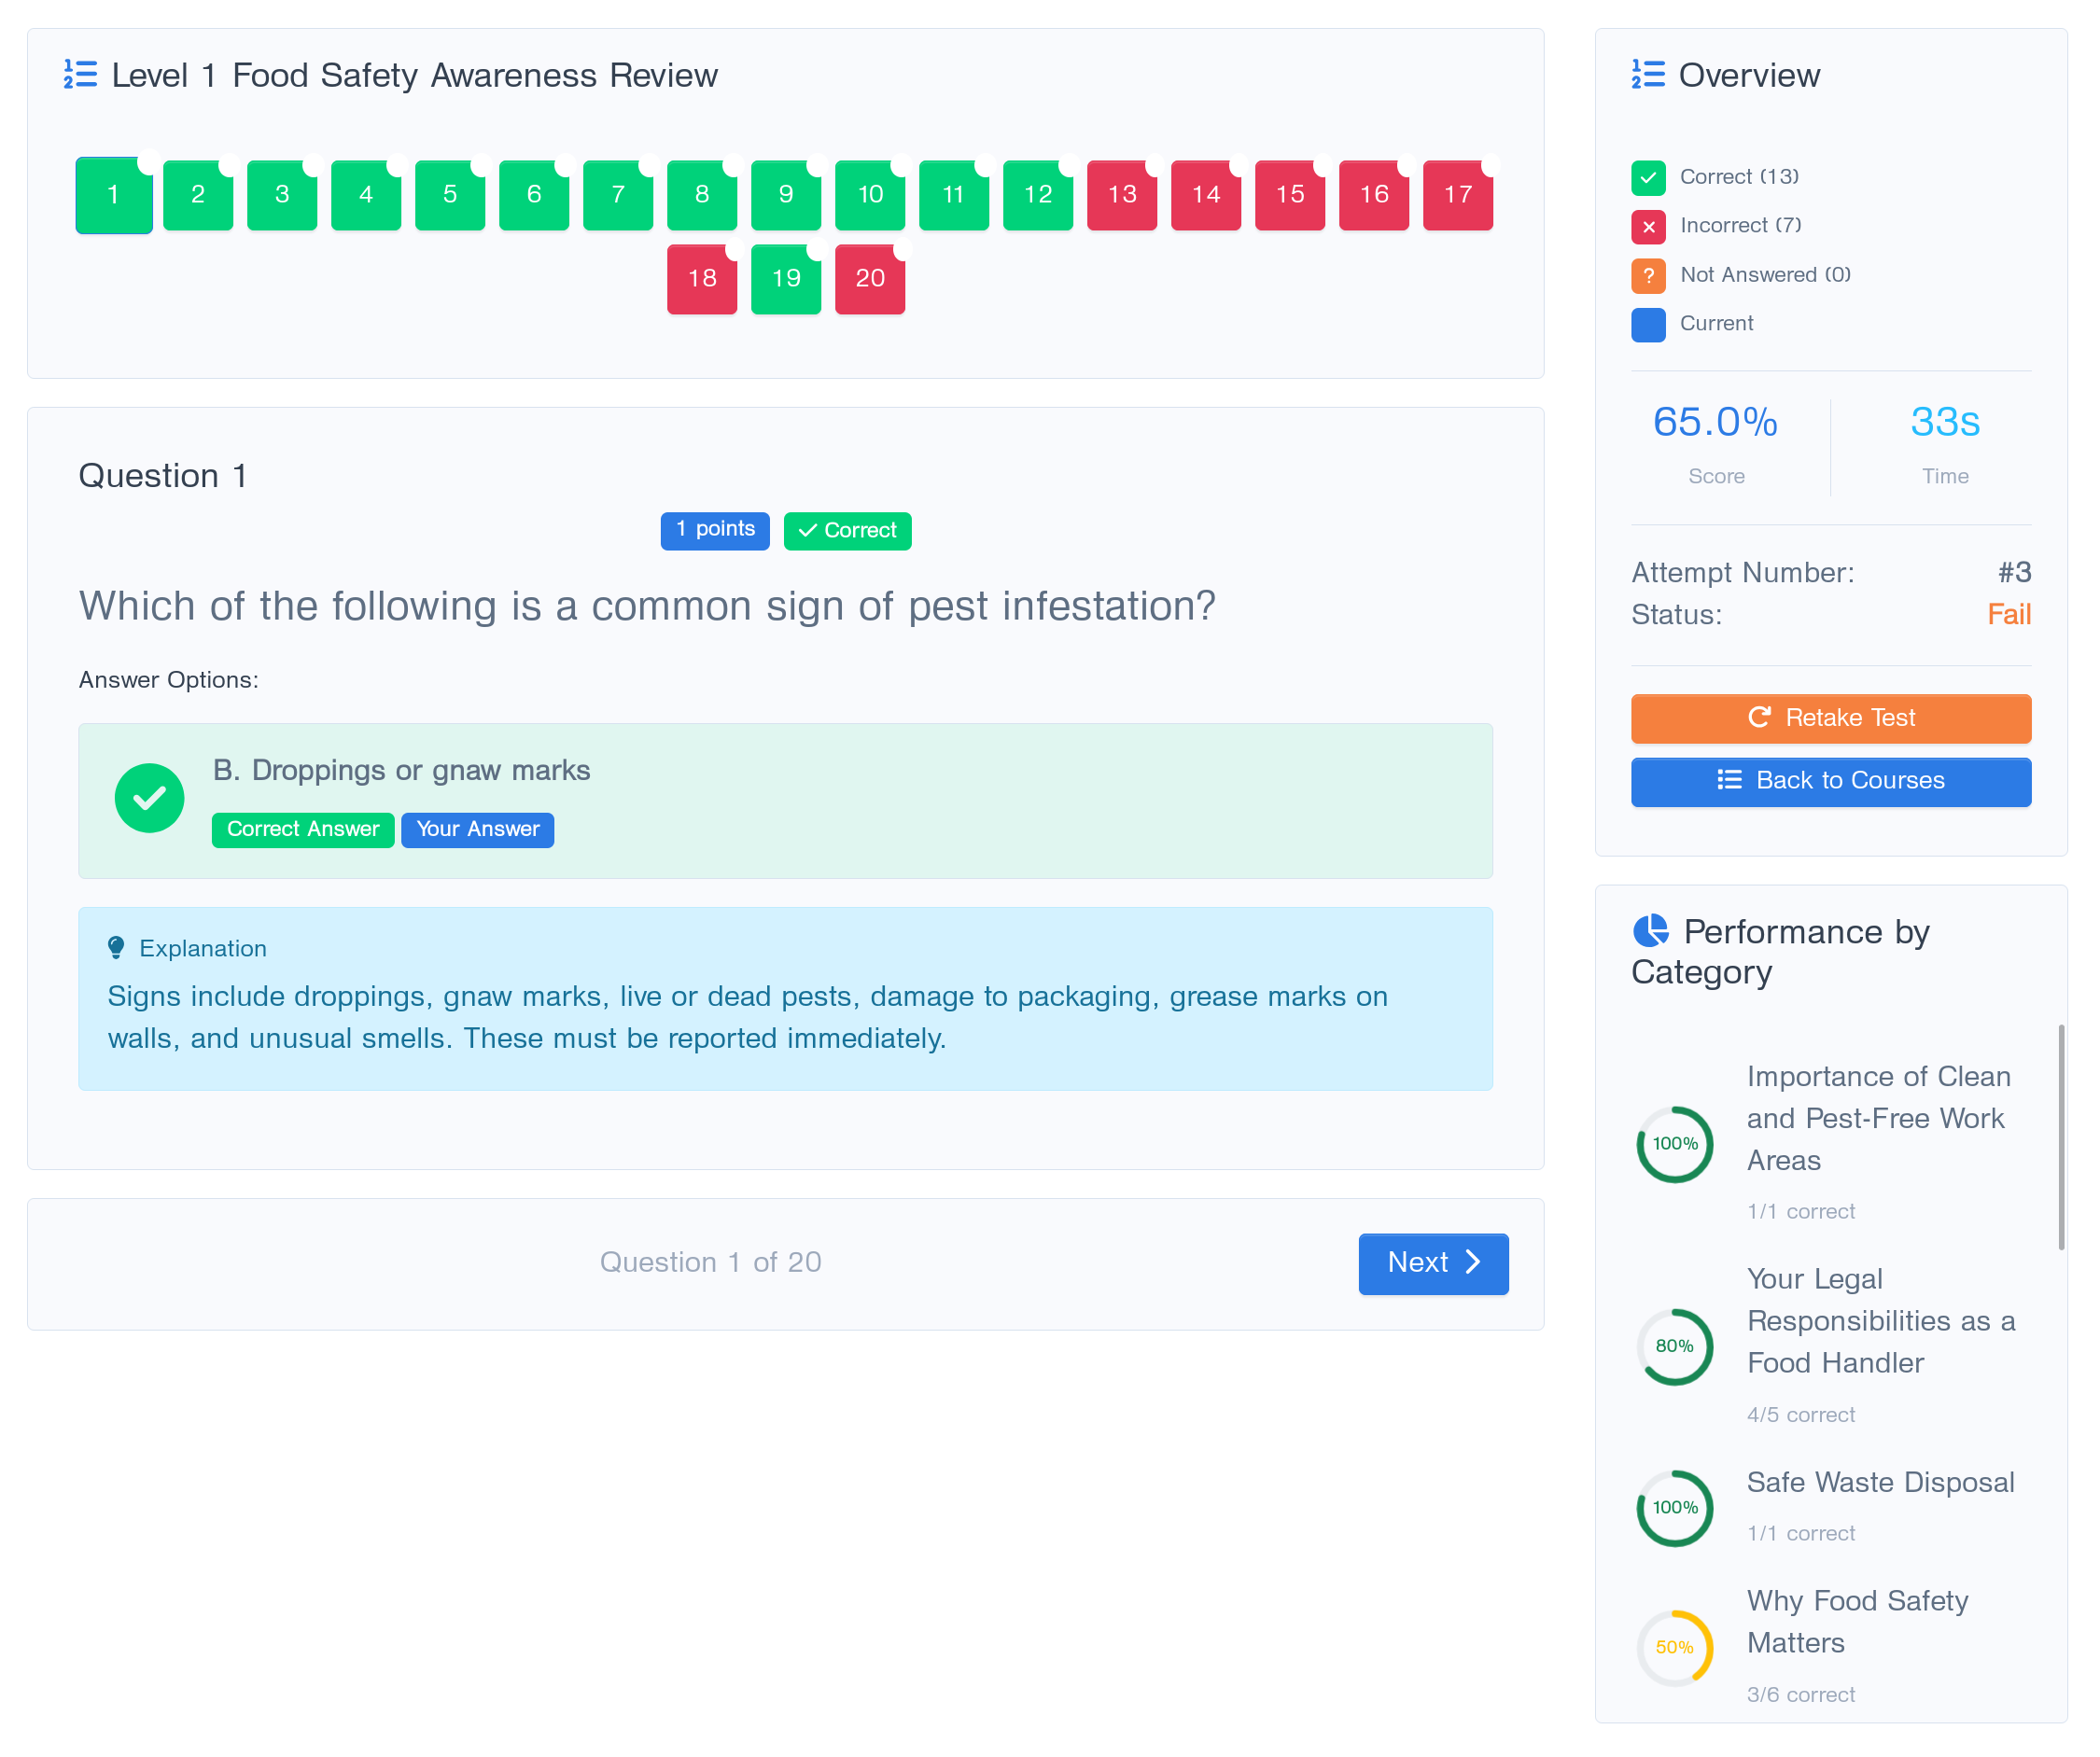This screenshot has height=1757, width=2100.
Task: Click the Current legend indicator in Overview
Action: pos(1648,324)
